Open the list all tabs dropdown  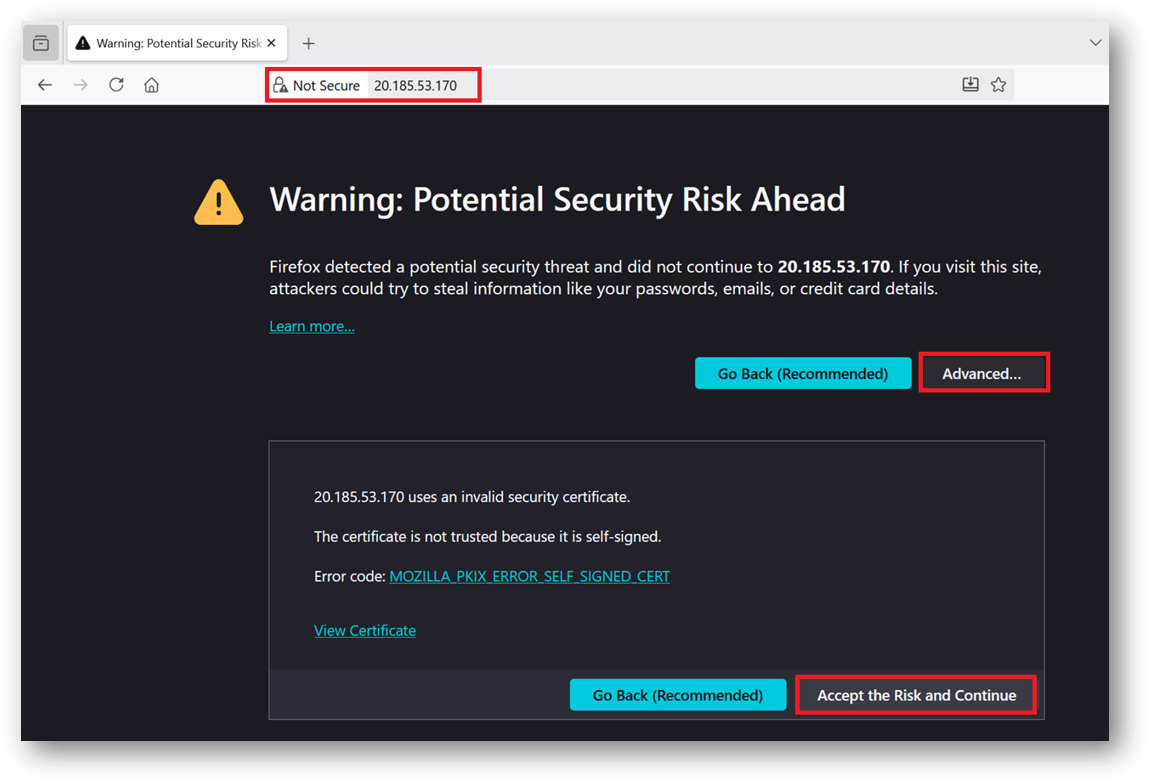tap(1095, 43)
